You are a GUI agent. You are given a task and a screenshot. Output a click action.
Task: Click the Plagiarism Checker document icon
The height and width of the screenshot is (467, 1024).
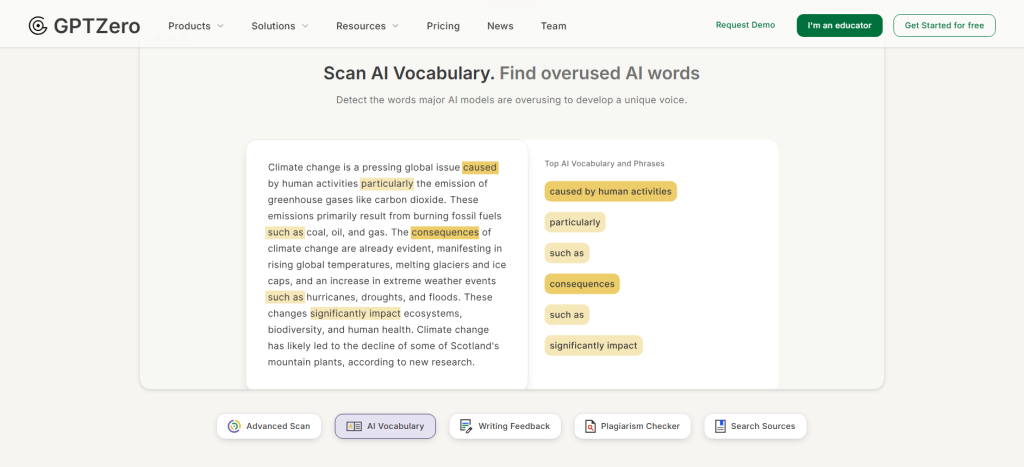pyautogui.click(x=590, y=426)
